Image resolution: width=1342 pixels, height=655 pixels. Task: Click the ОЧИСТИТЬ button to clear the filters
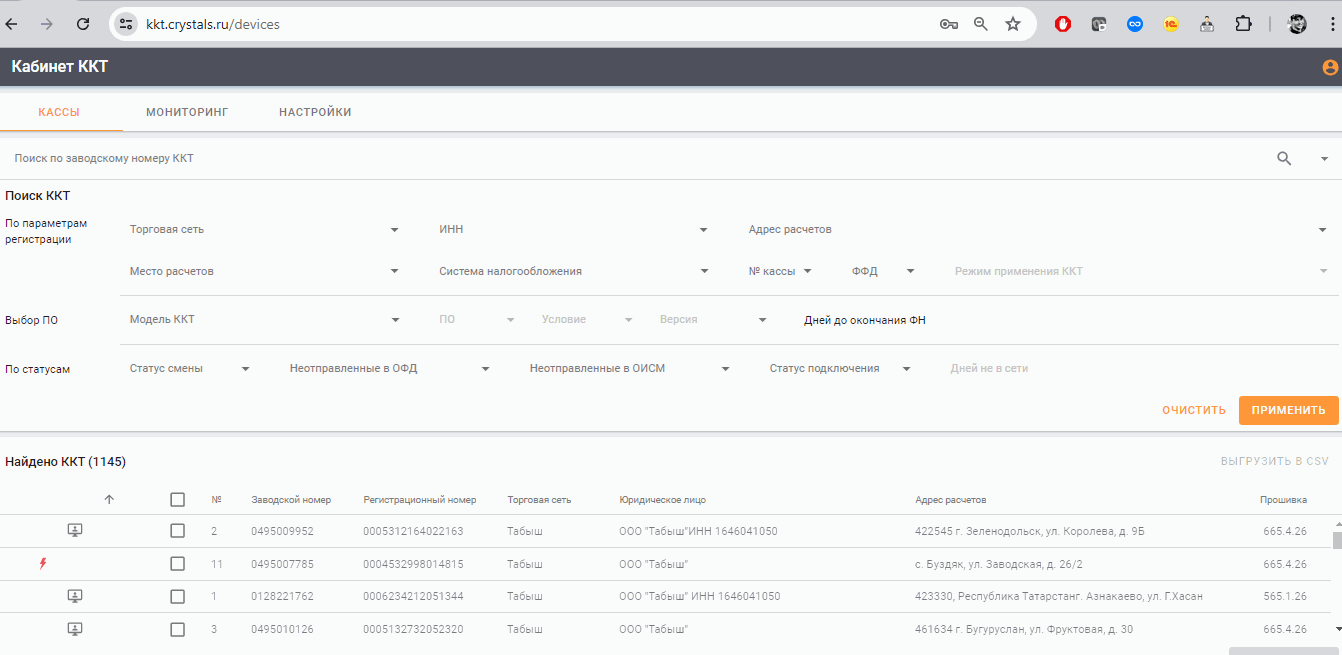pos(1194,410)
